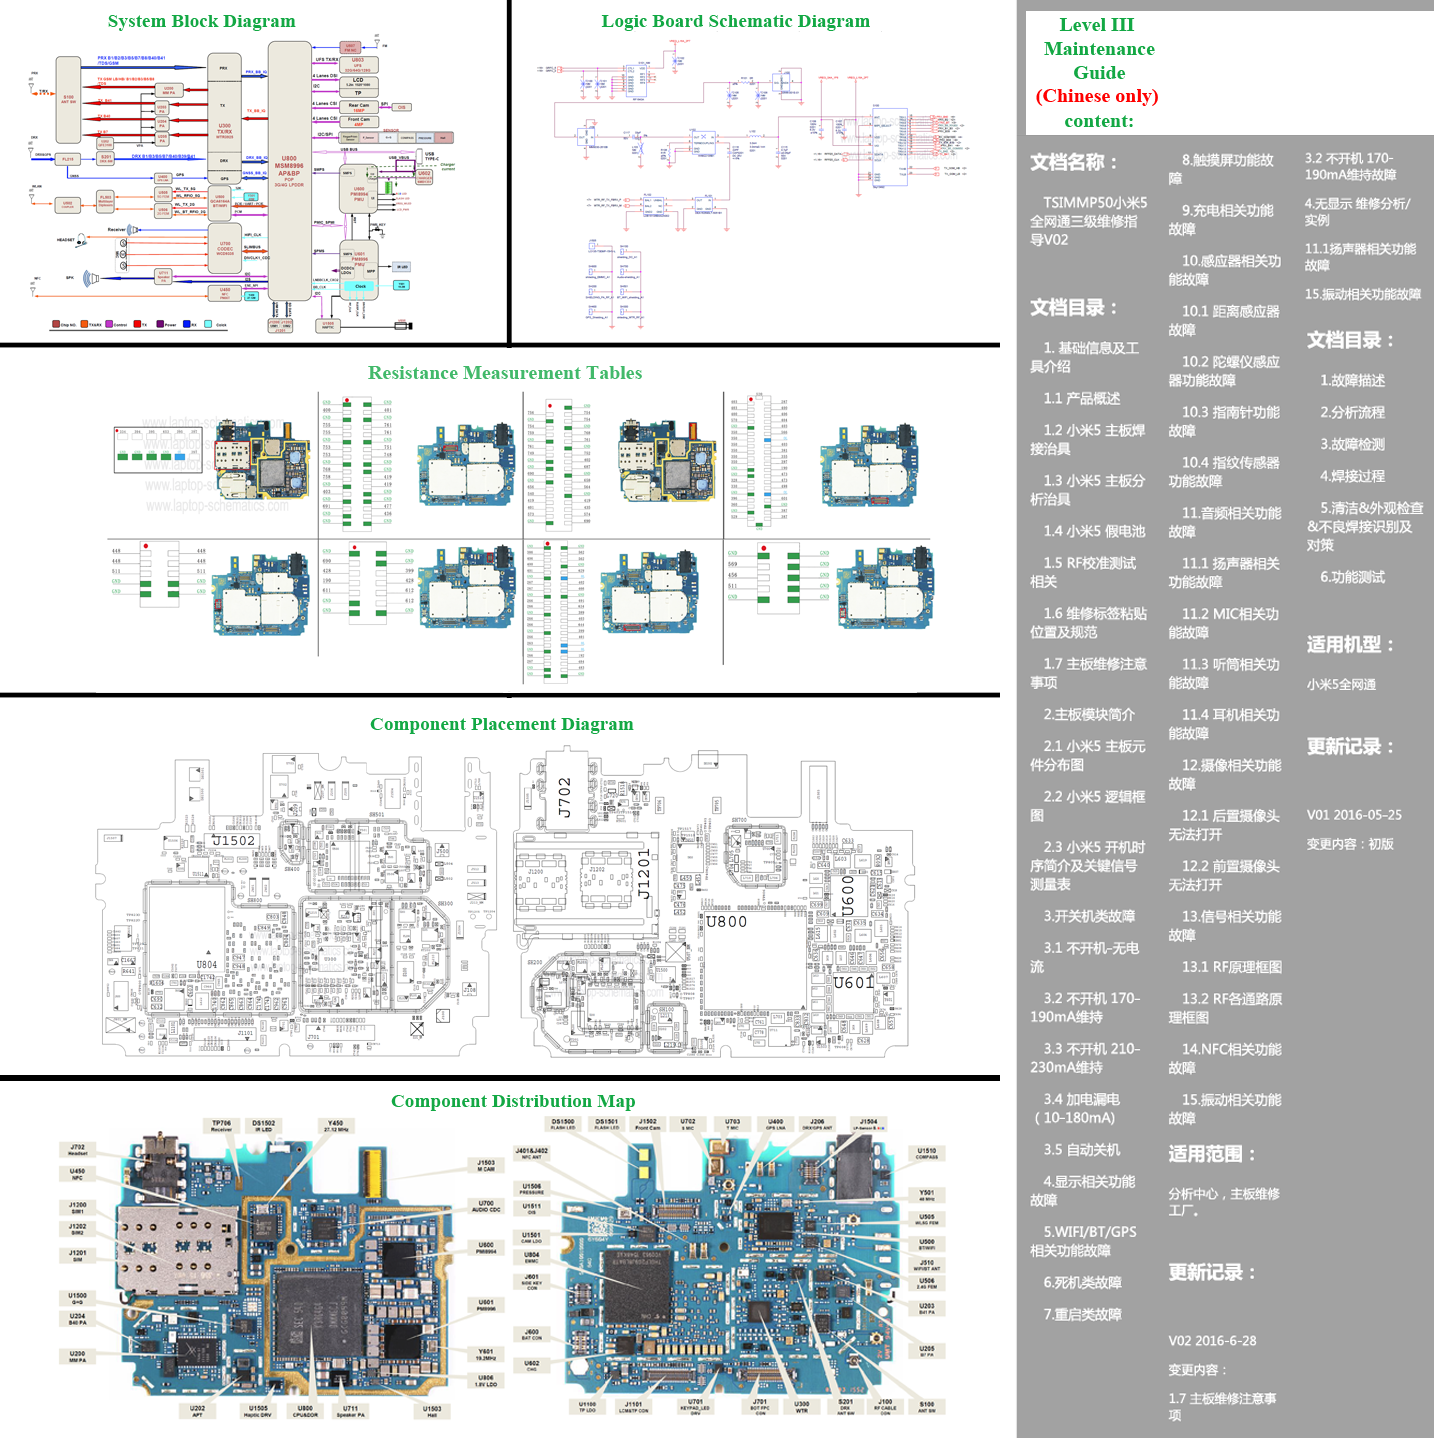
Task: Click the cyan Clock block inside U601
Action: coord(360,286)
